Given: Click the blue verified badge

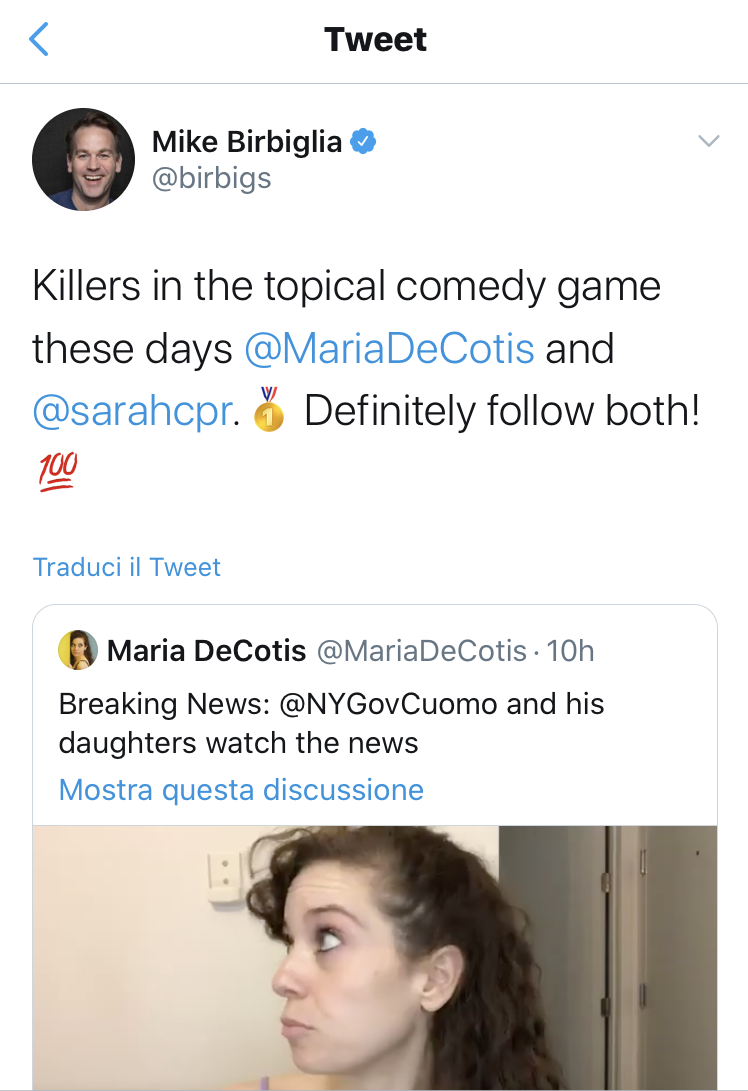Looking at the screenshot, I should (x=363, y=141).
